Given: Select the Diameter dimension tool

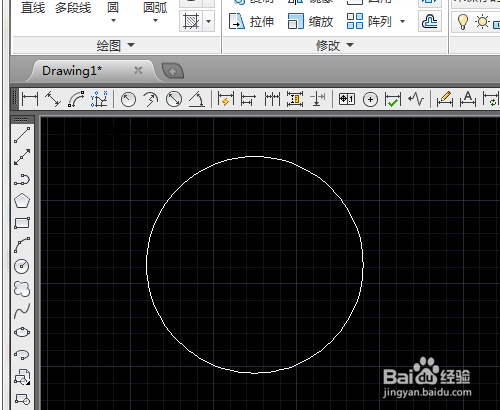Looking at the screenshot, I should [x=174, y=99].
